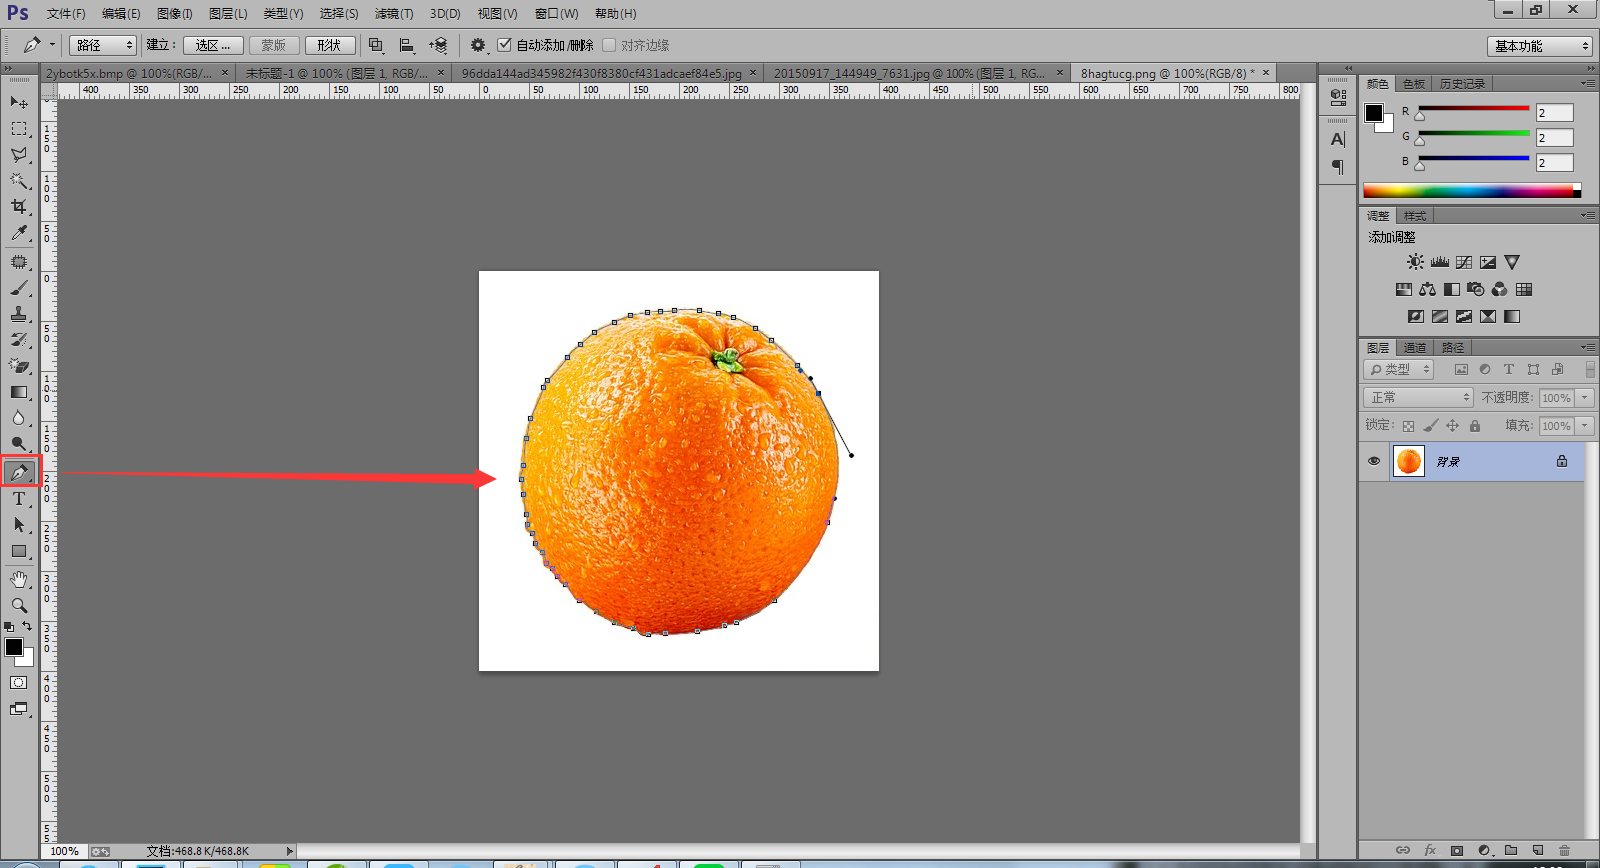Viewport: 1600px width, 868px height.
Task: Switch to the 历史记录 tab
Action: click(1462, 84)
